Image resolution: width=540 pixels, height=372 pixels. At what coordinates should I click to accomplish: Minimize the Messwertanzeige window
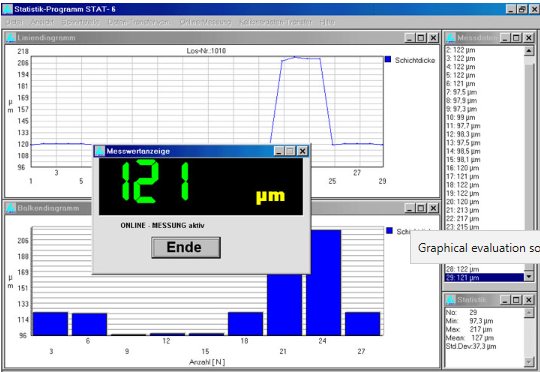[x=279, y=151]
